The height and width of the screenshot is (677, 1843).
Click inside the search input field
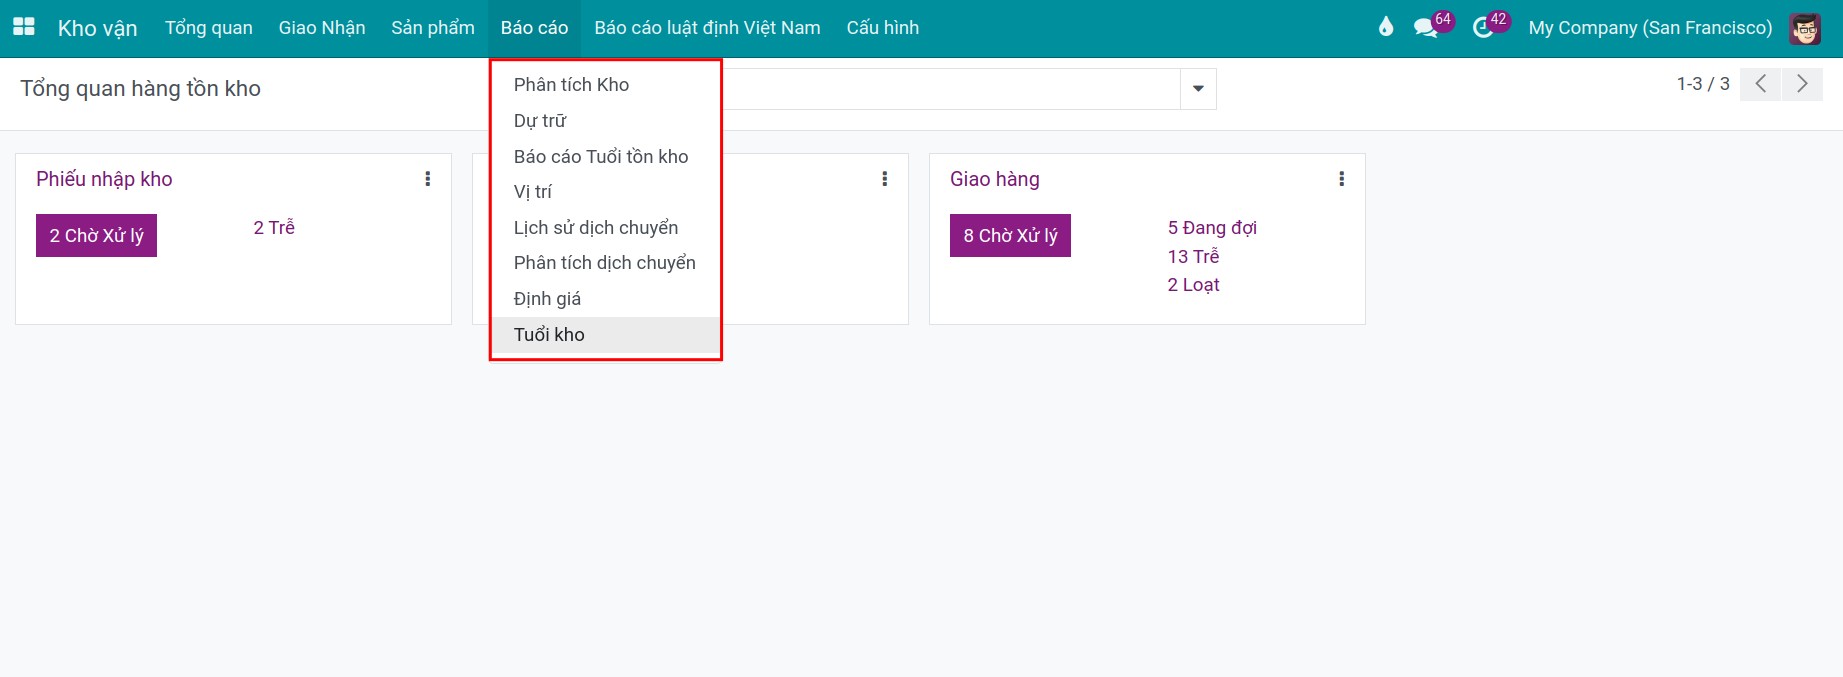[x=950, y=89]
